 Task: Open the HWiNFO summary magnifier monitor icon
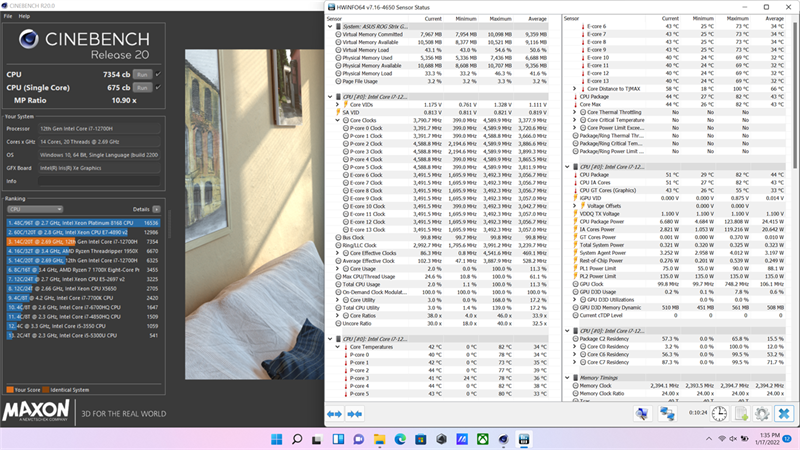642,413
